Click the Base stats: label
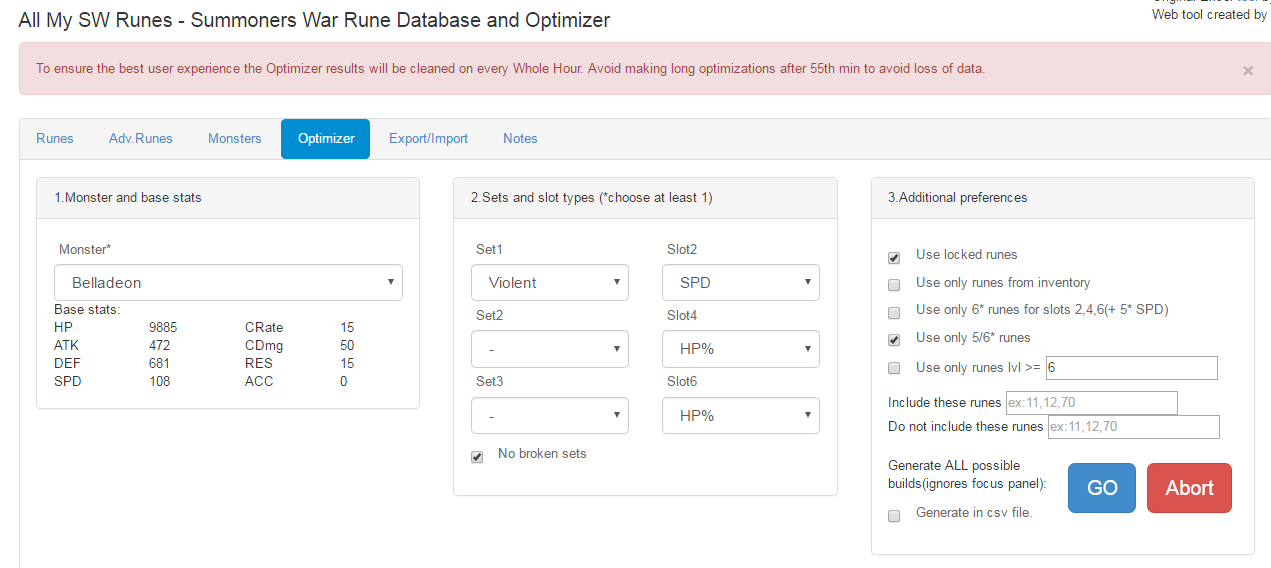1271x568 pixels. click(87, 310)
